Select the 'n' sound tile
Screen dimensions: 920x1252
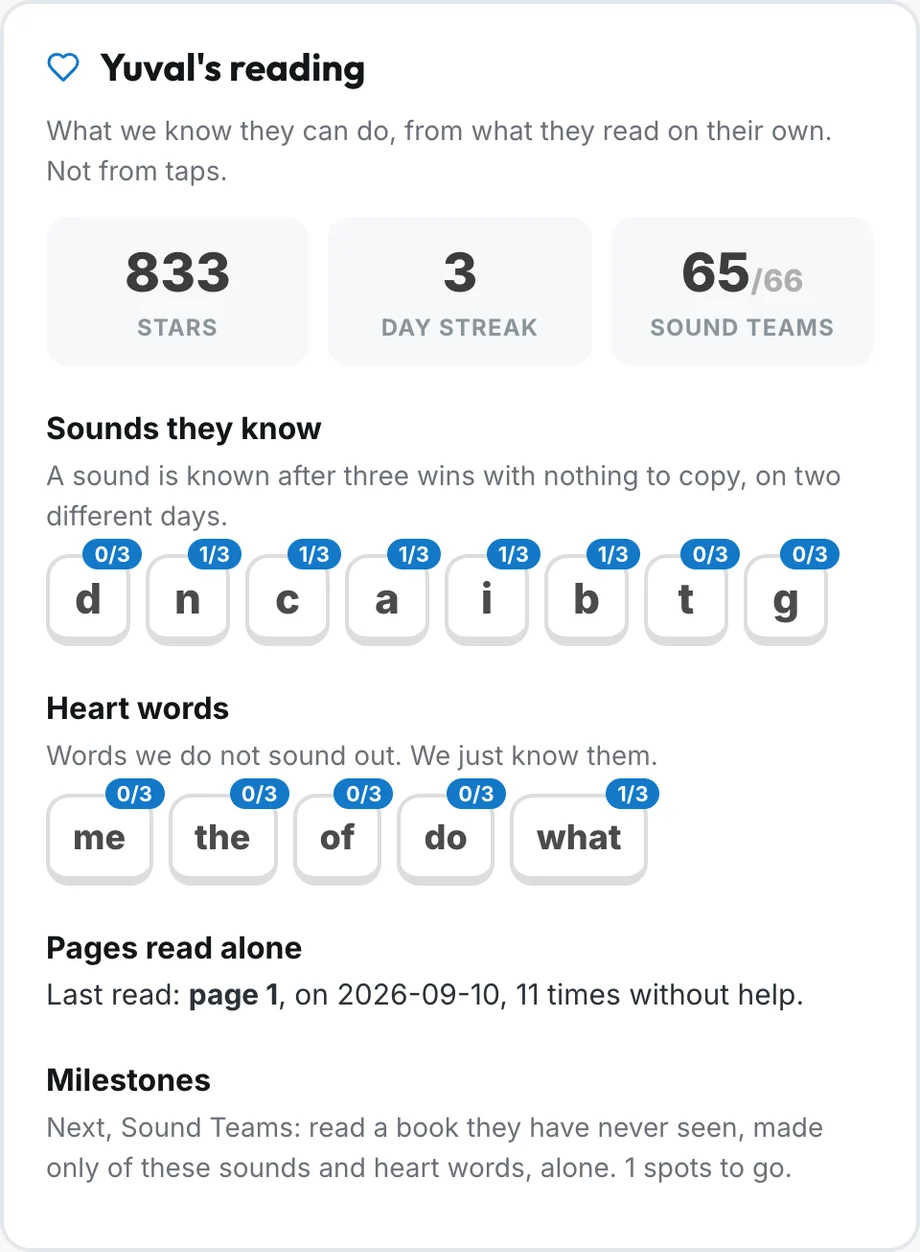click(188, 600)
